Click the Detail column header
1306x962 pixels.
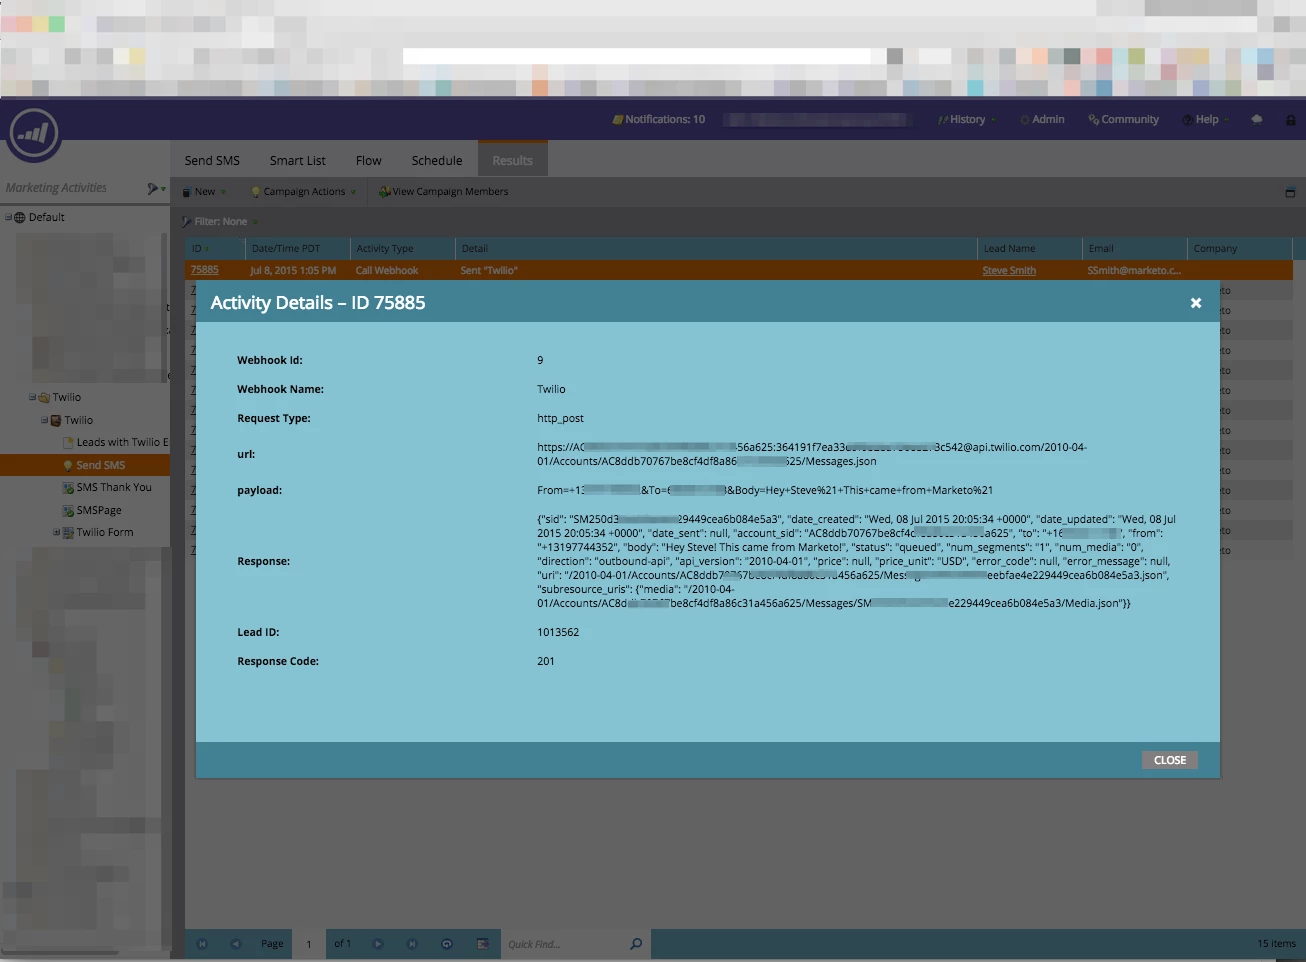click(x=715, y=248)
